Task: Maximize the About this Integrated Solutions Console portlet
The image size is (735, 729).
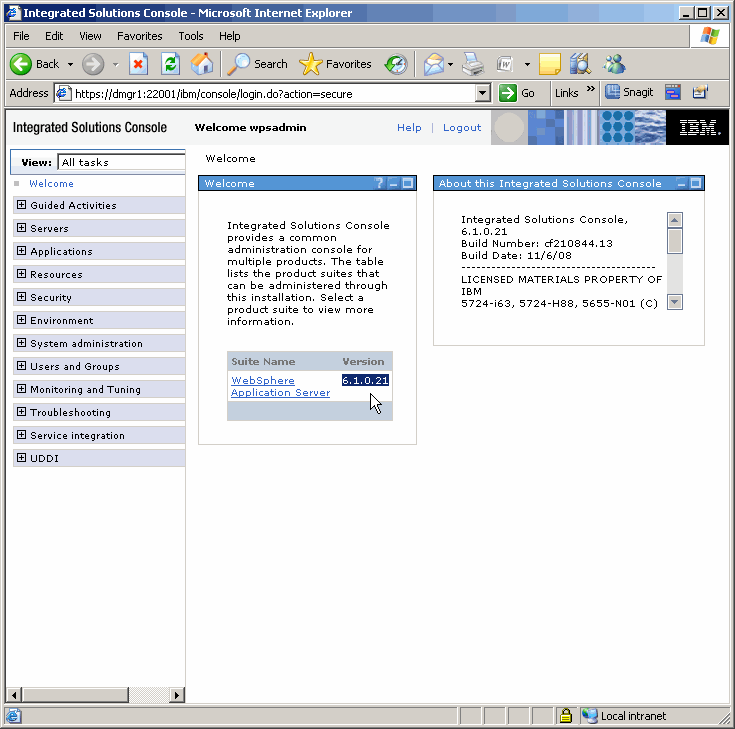Action: pyautogui.click(x=696, y=184)
